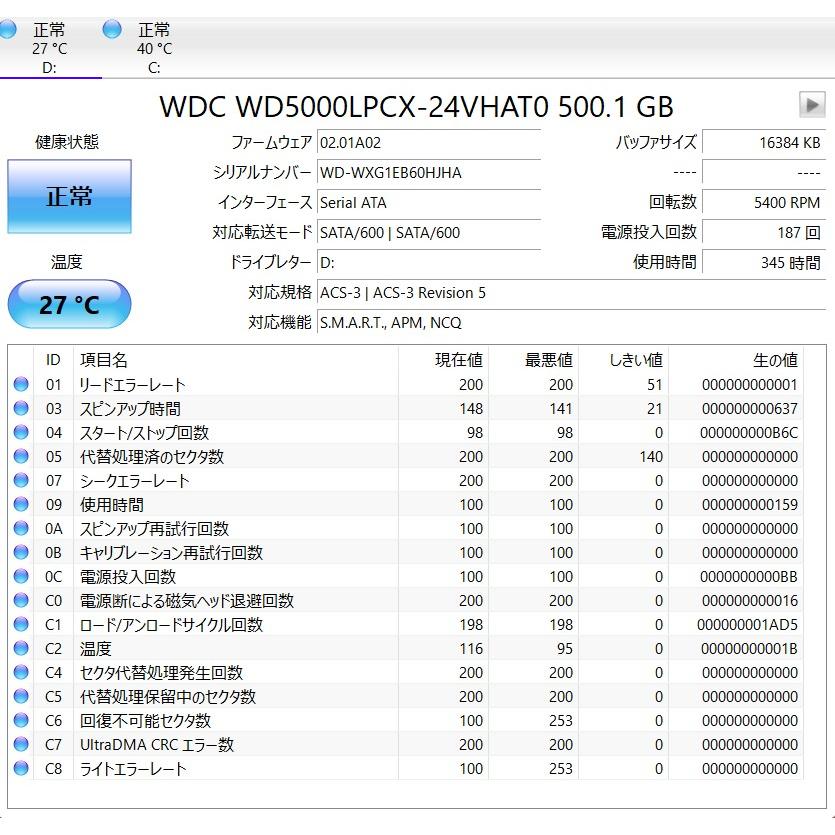This screenshot has height=835, width=835.
Task: Select the スタート/ストップ回数 attribute name
Action: pos(144,432)
